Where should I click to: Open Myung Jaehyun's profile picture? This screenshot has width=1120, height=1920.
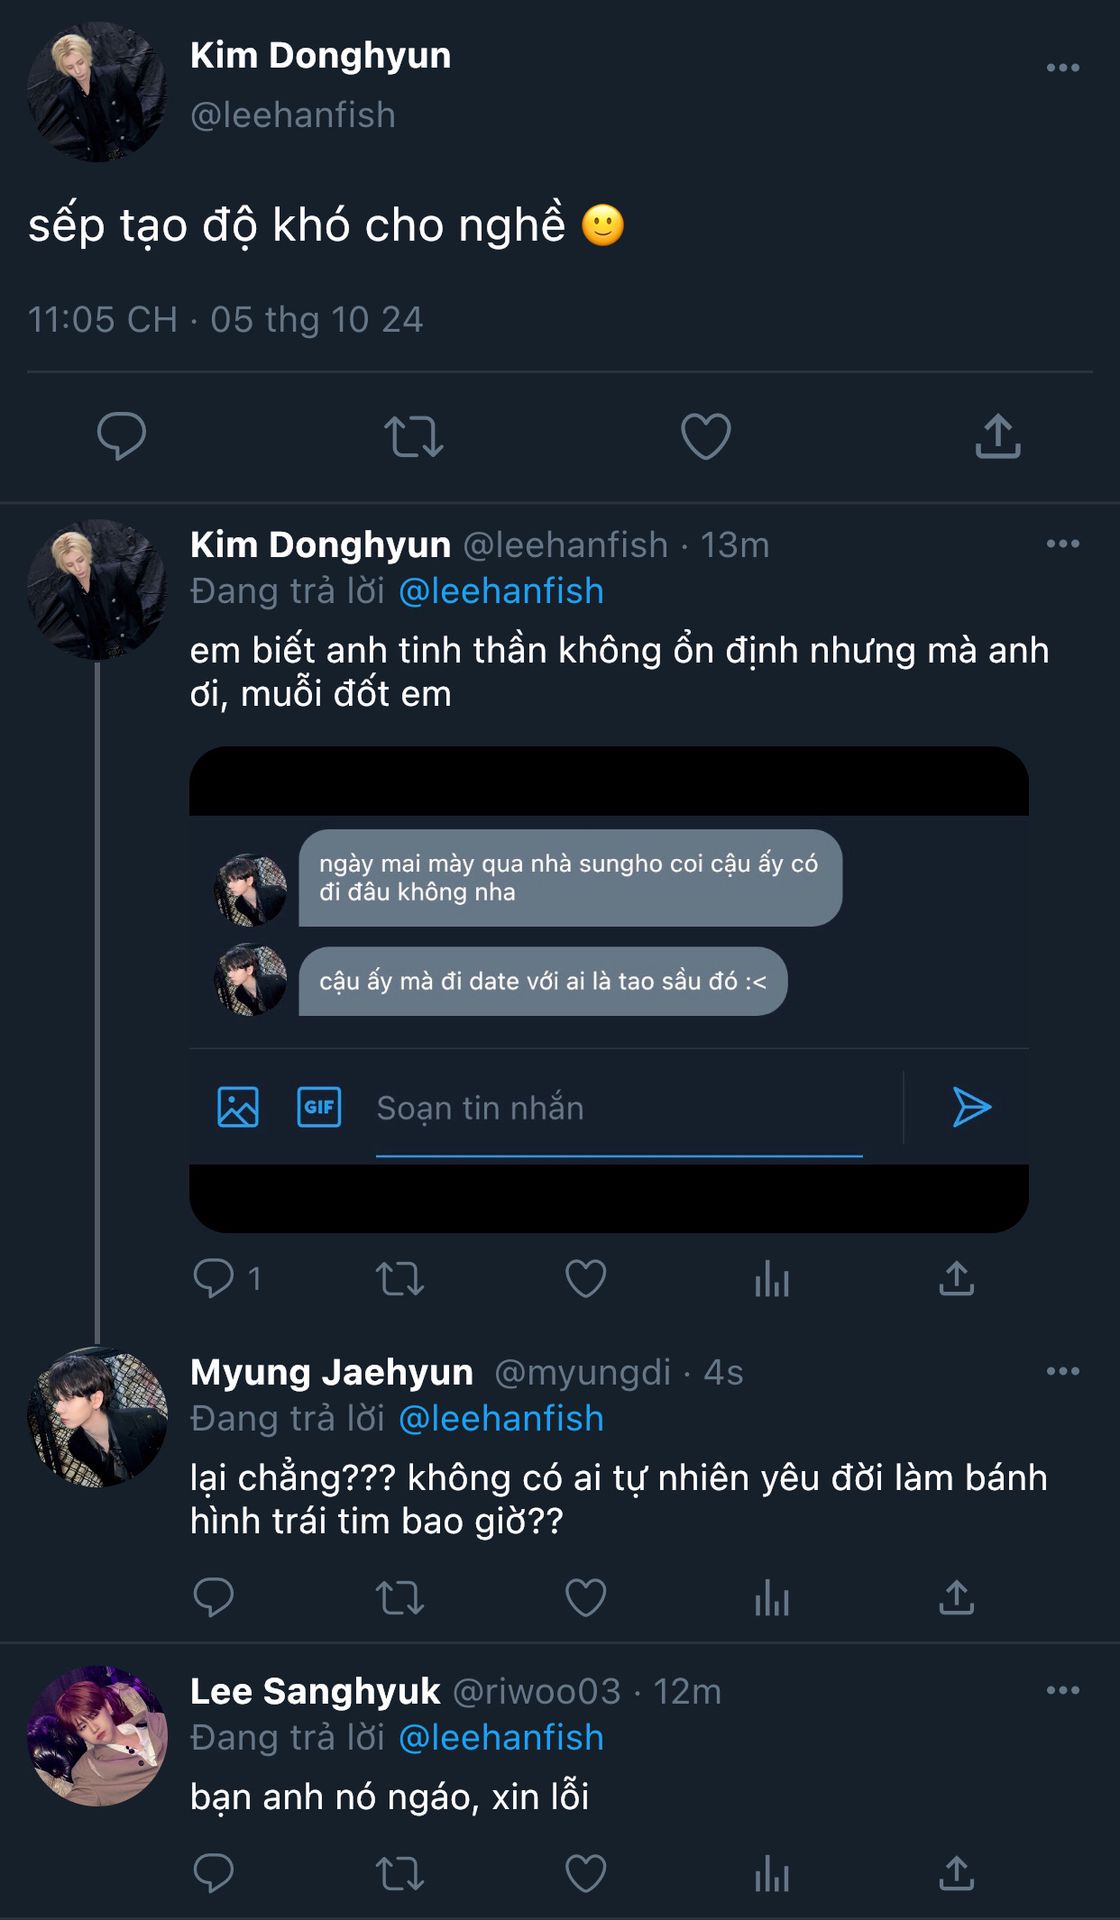click(x=97, y=1417)
